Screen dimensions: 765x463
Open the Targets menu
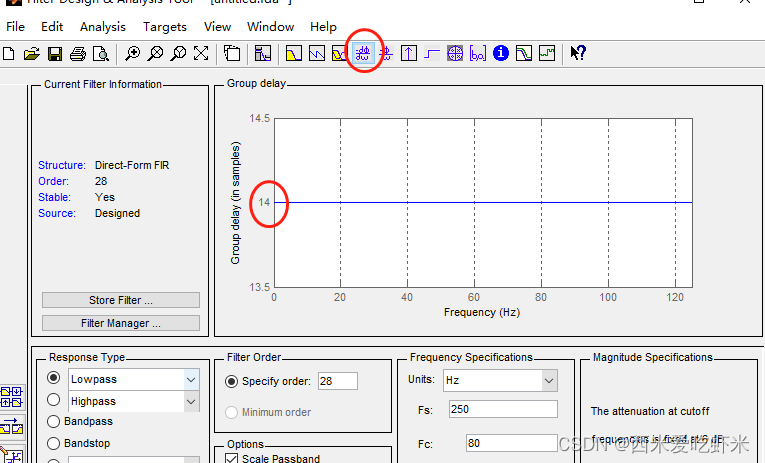pyautogui.click(x=165, y=26)
